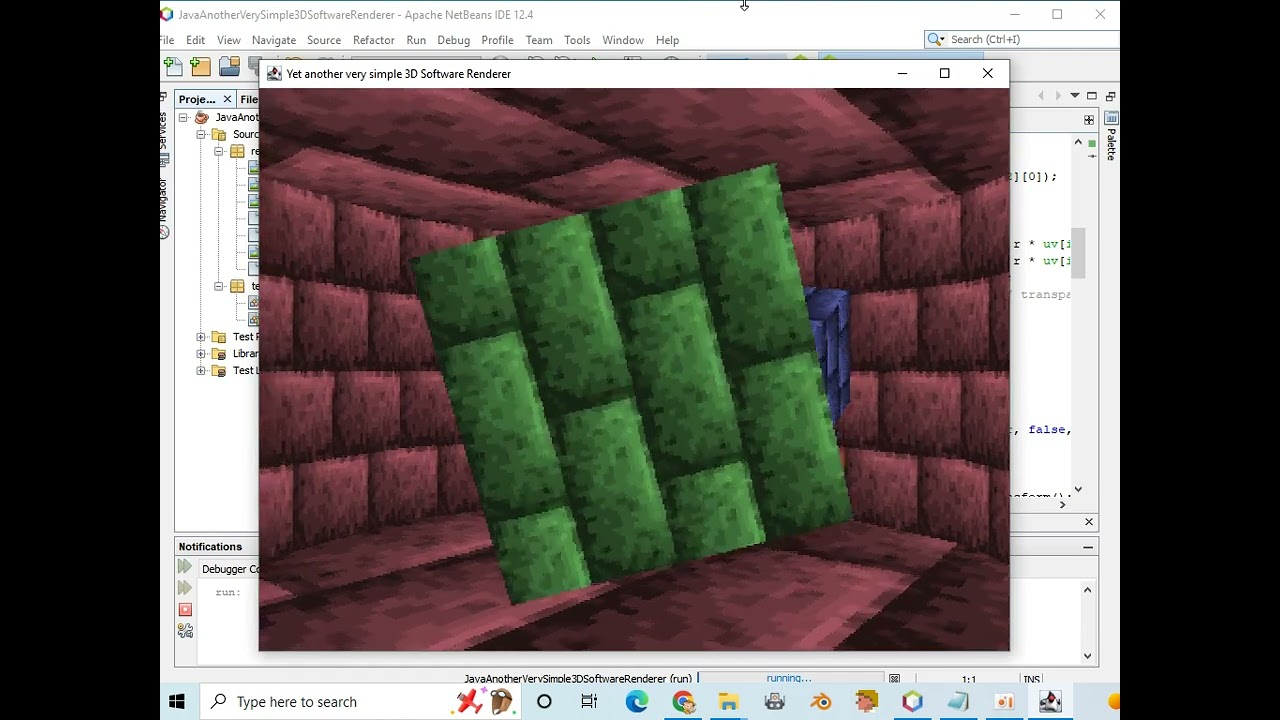Select the Source Packages folder icon

click(219, 135)
